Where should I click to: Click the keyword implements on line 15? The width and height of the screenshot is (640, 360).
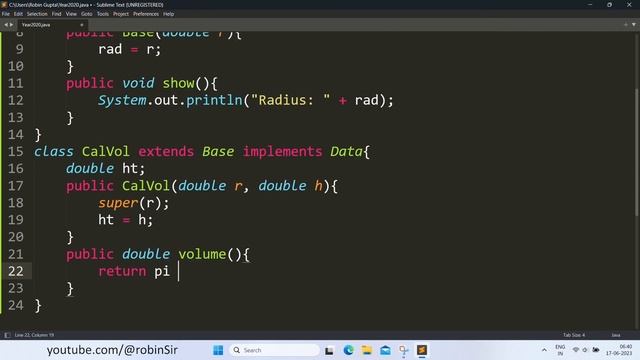pos(282,152)
